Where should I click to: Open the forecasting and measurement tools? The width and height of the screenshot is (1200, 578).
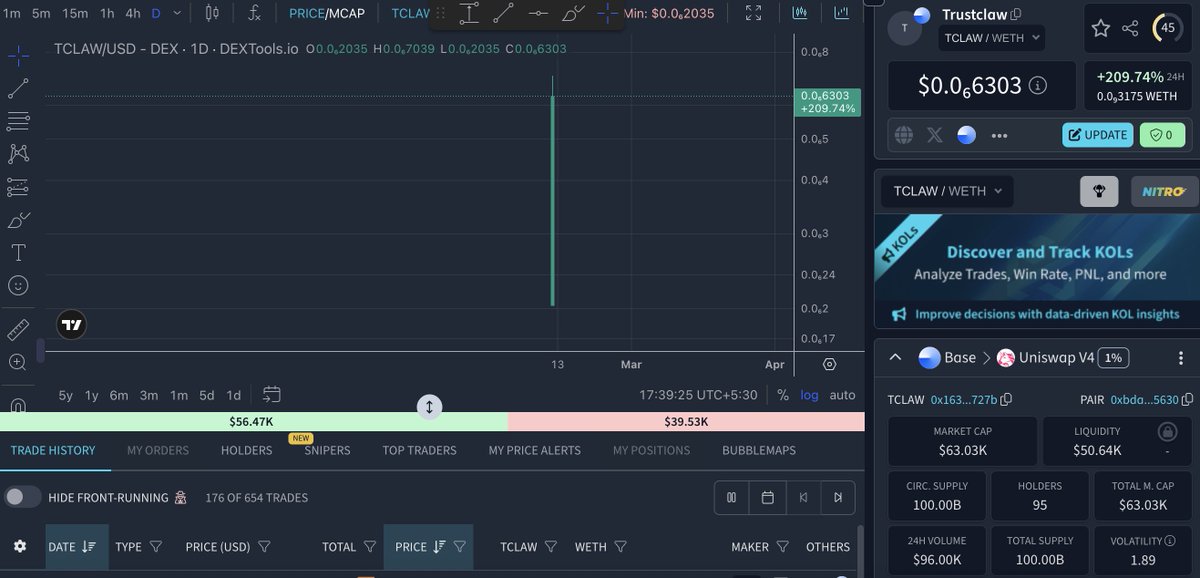coord(18,187)
